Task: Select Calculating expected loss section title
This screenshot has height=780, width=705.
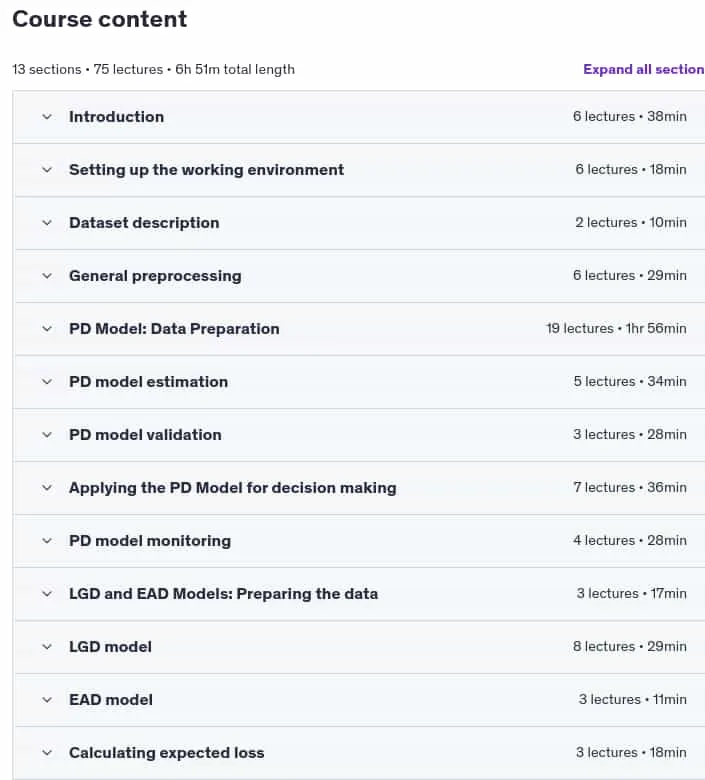Action: [x=167, y=753]
